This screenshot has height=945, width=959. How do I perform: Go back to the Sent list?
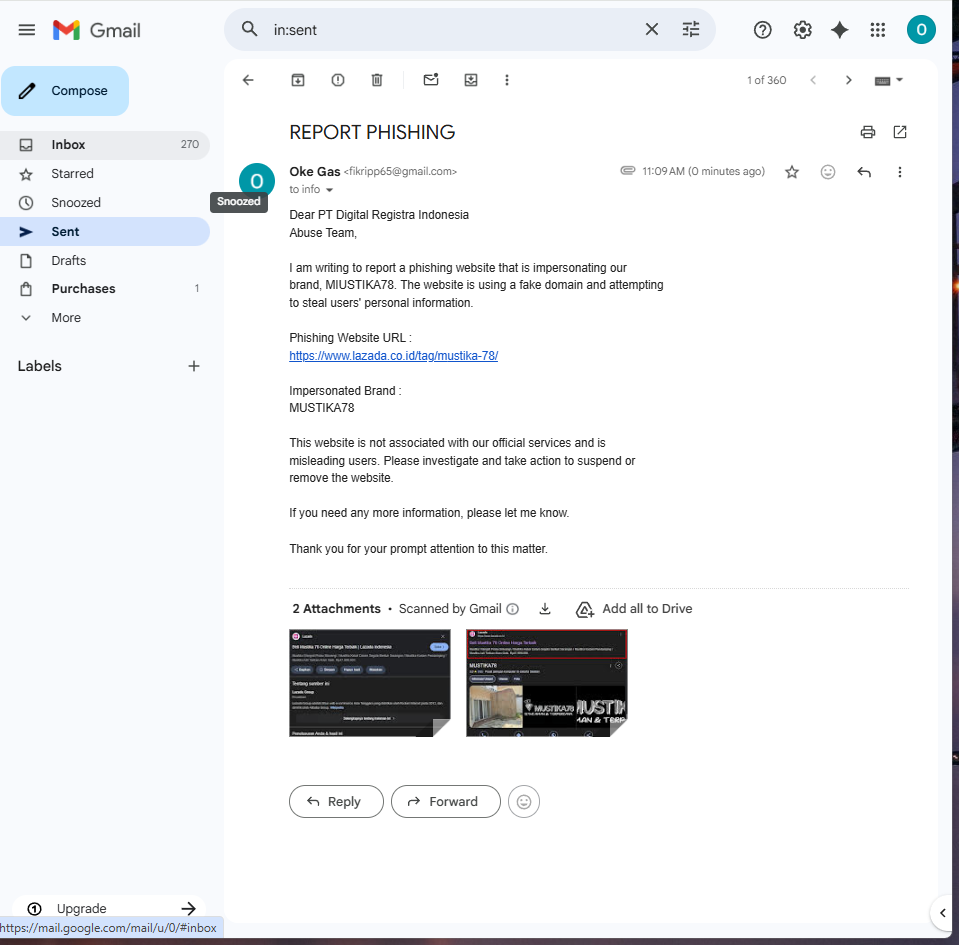click(248, 80)
